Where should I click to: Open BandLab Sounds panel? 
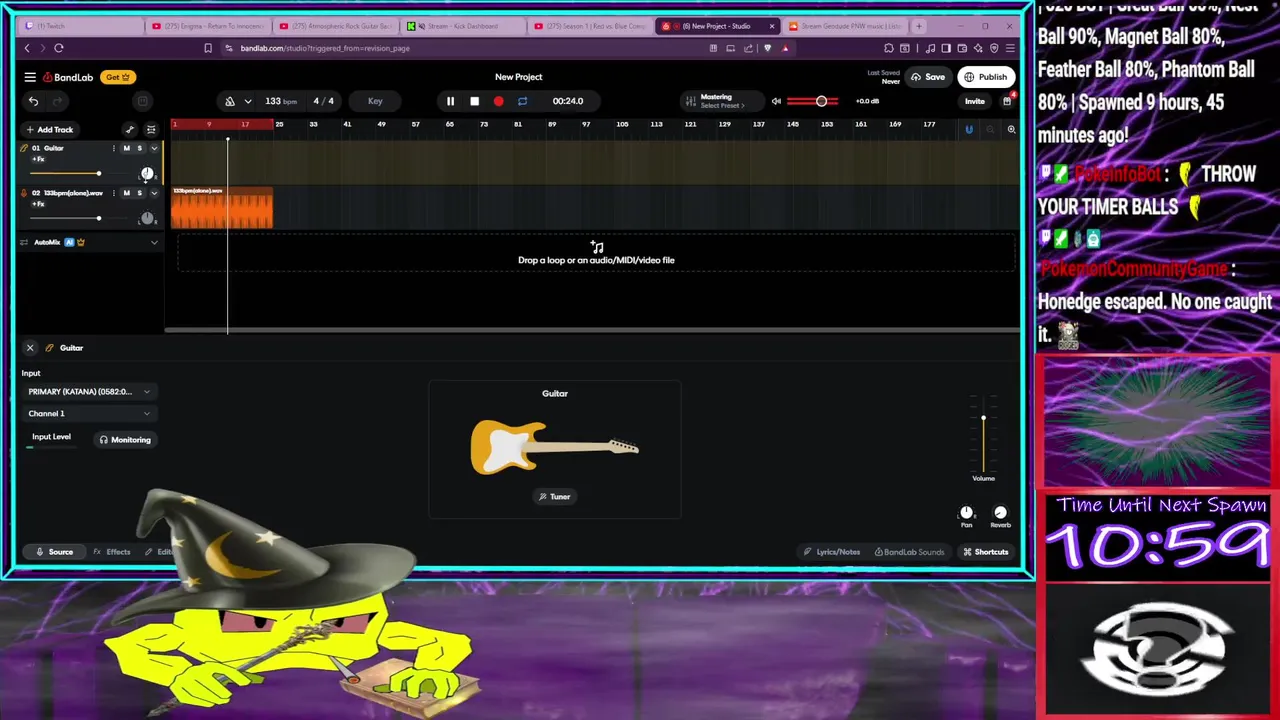pos(910,552)
